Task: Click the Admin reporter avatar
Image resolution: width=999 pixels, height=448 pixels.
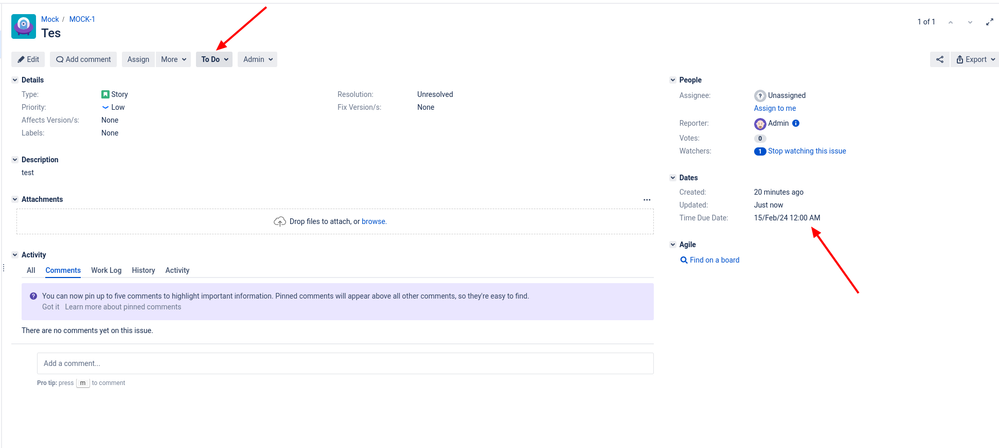Action: [759, 124]
